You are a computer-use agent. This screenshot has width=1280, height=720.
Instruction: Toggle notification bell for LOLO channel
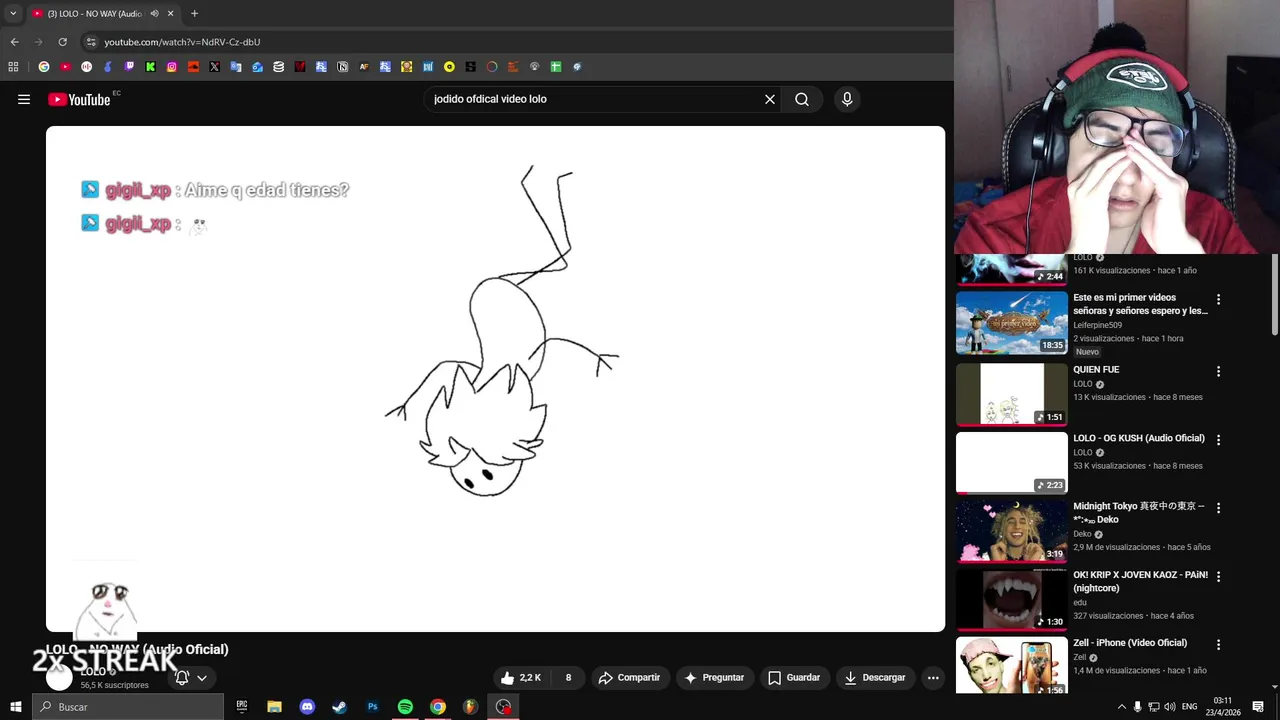point(182,677)
